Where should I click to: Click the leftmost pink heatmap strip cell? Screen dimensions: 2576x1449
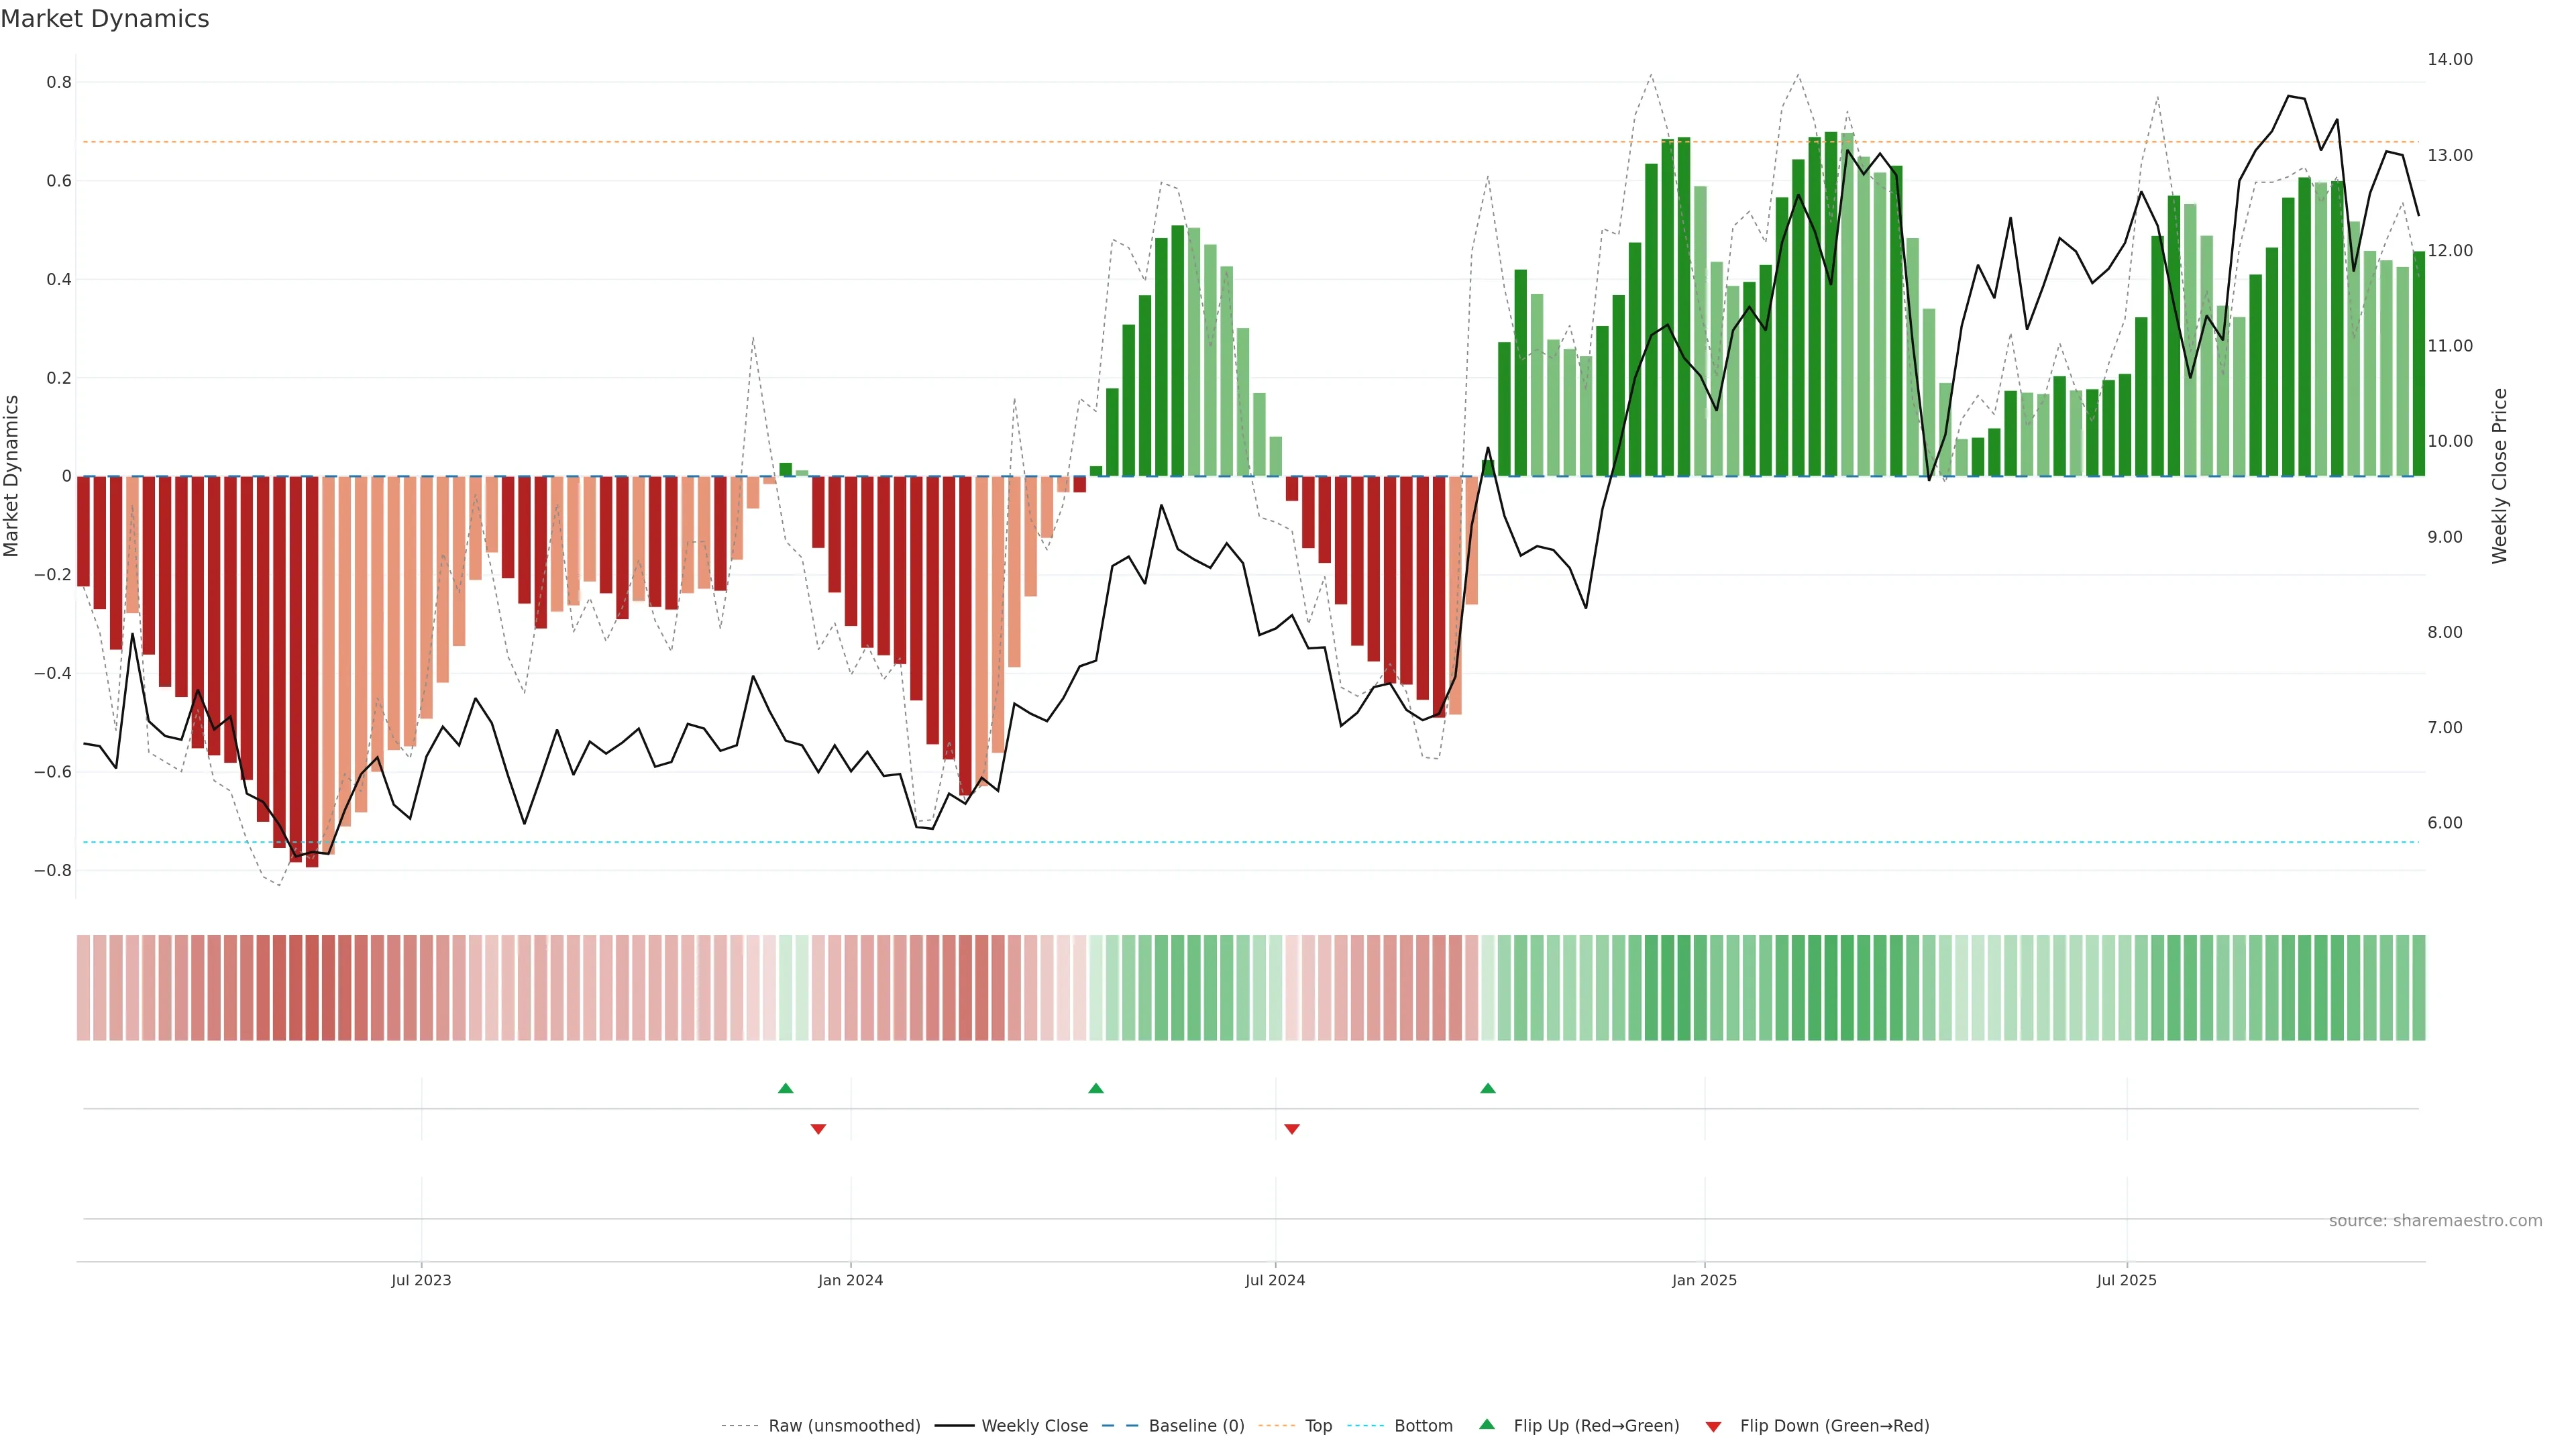[84, 988]
